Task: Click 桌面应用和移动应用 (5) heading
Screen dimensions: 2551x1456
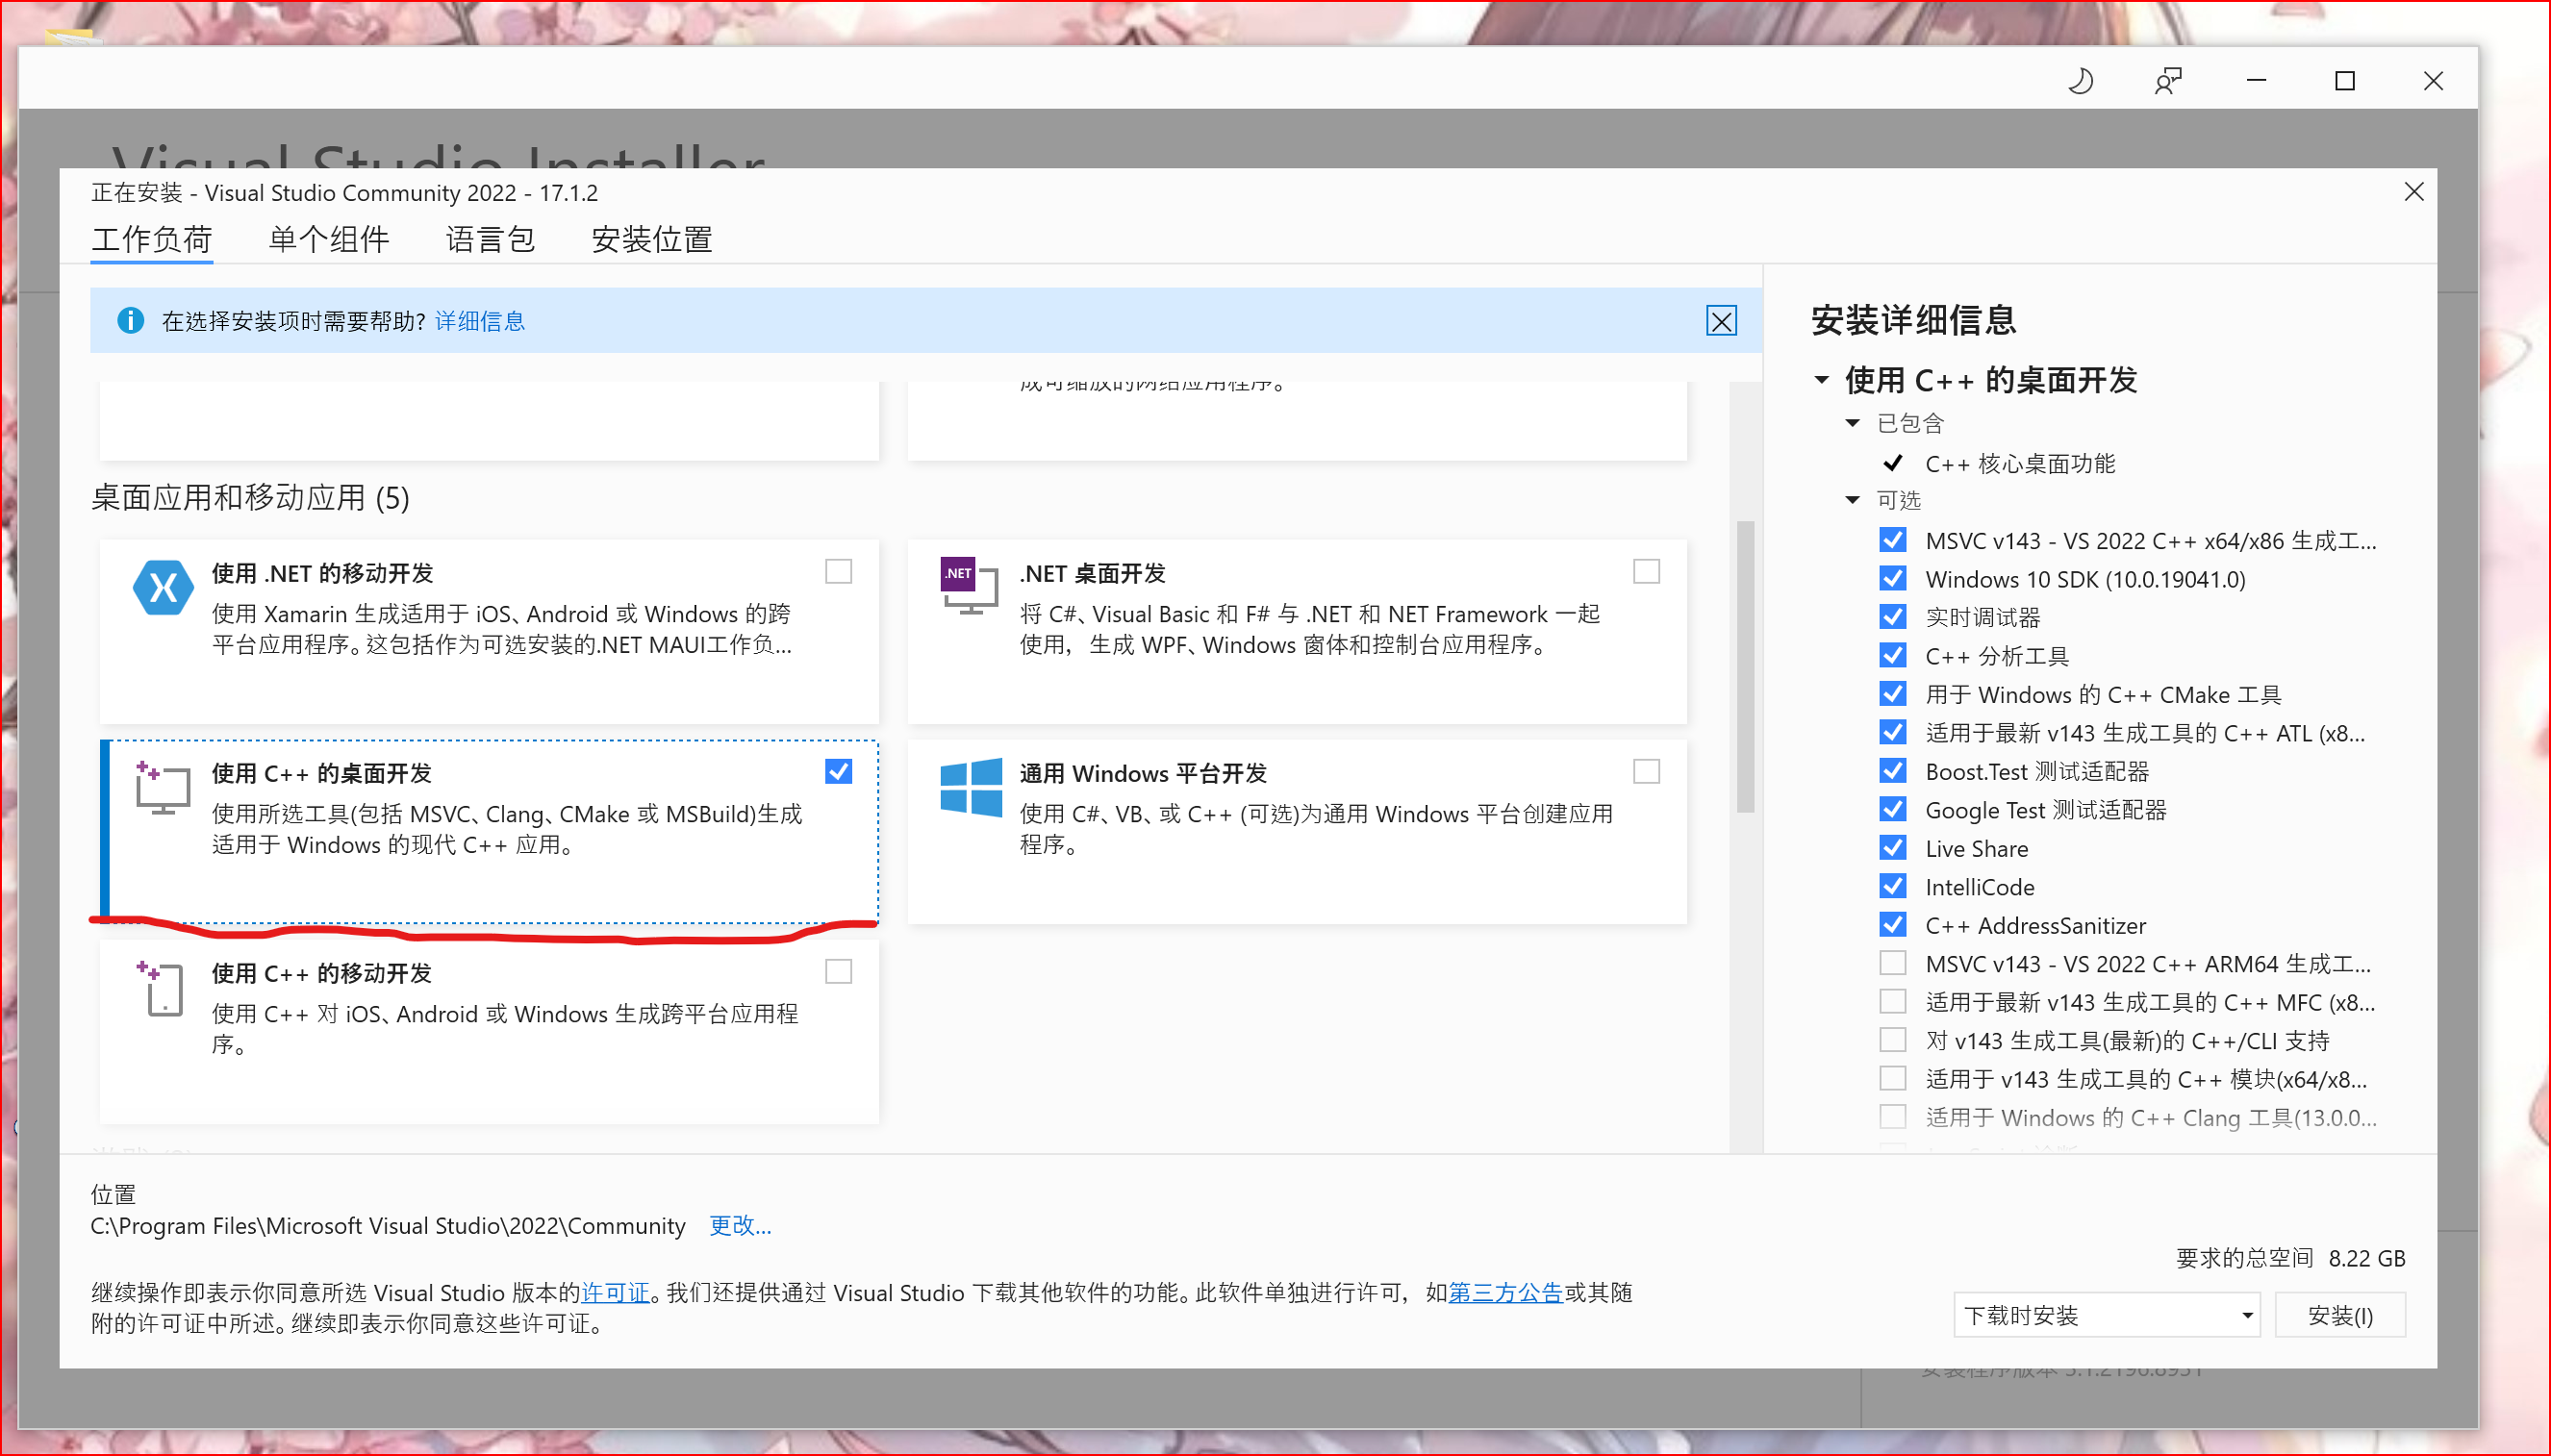Action: click(x=250, y=498)
